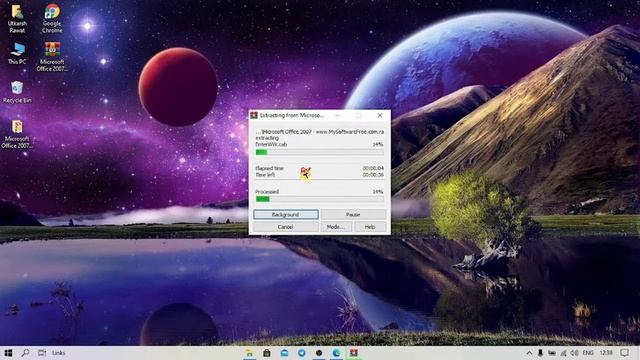Click the 'Time left' label

pos(265,175)
